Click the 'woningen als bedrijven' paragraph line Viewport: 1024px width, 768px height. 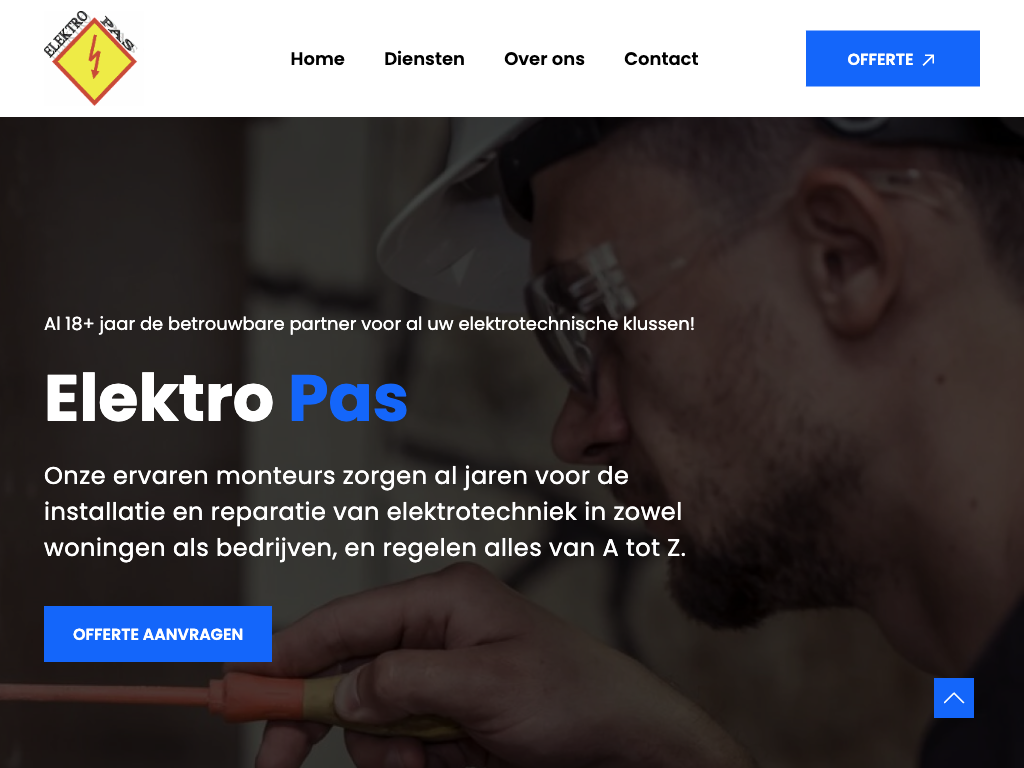click(x=365, y=548)
